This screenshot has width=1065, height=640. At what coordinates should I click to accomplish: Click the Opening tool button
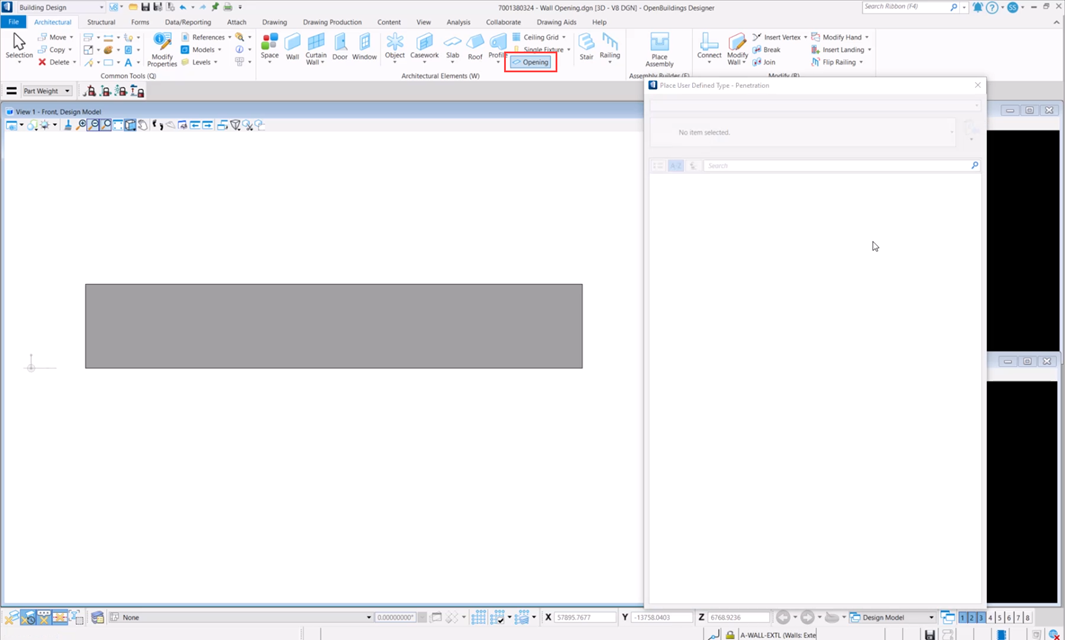point(530,63)
